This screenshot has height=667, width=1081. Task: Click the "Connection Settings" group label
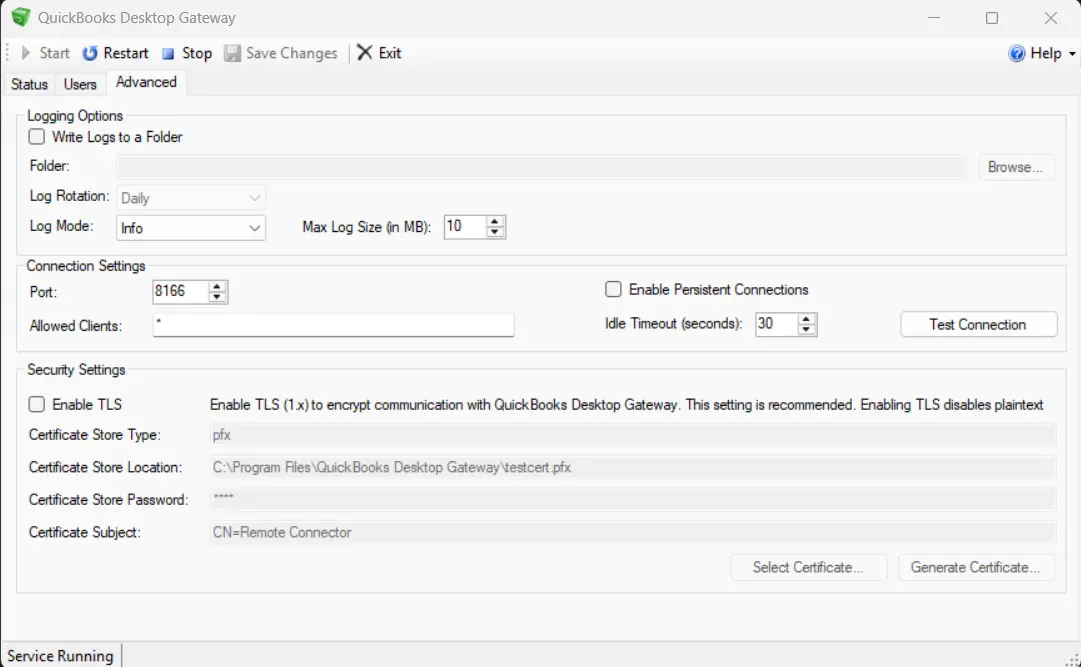click(86, 266)
